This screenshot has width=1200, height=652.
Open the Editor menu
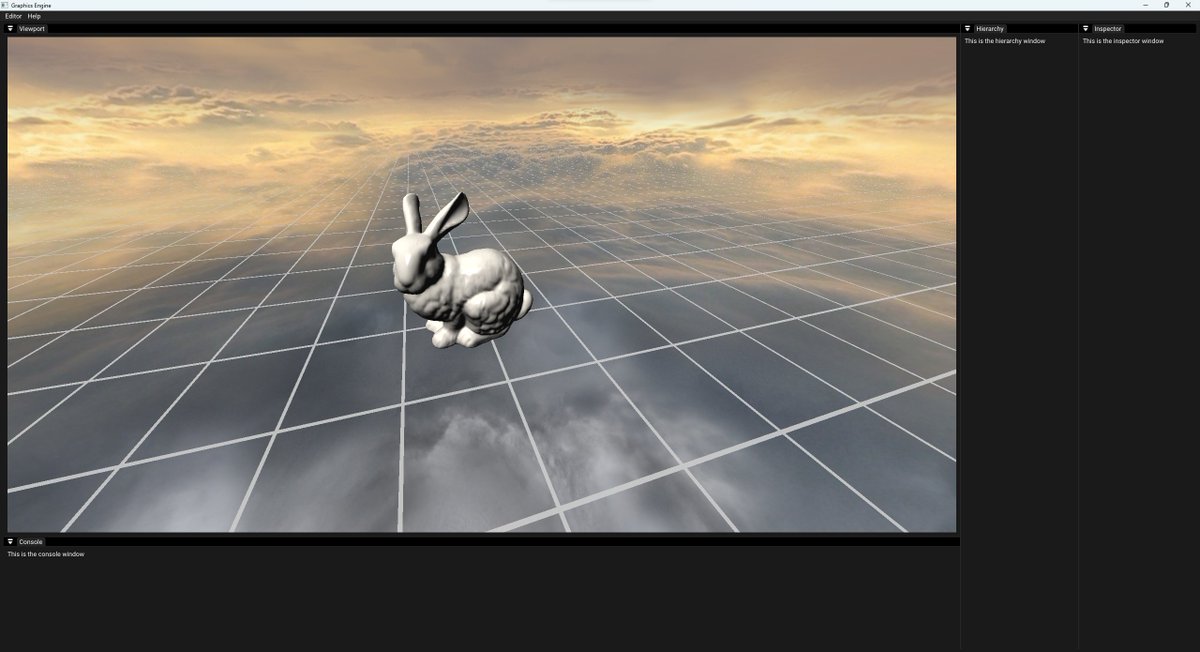[13, 17]
